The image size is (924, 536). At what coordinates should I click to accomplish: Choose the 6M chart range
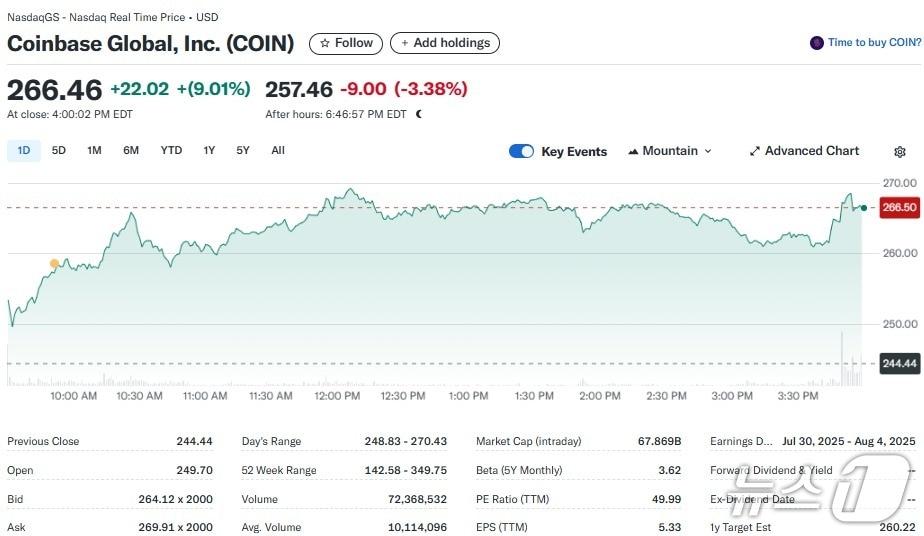pos(131,151)
